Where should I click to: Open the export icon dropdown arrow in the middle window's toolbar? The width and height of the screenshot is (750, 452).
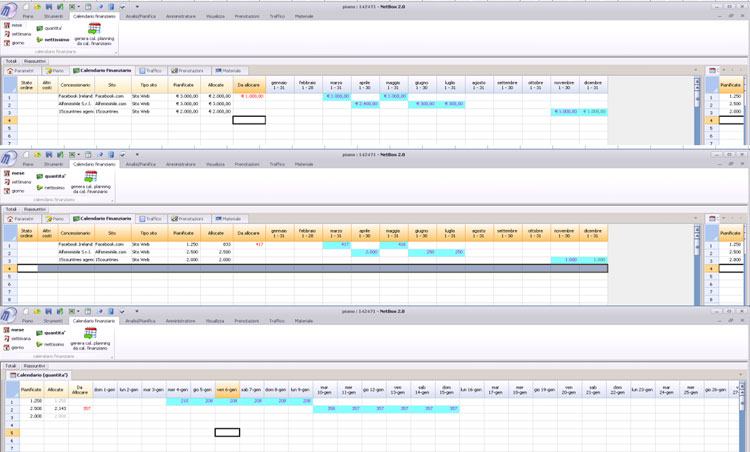(x=78, y=155)
